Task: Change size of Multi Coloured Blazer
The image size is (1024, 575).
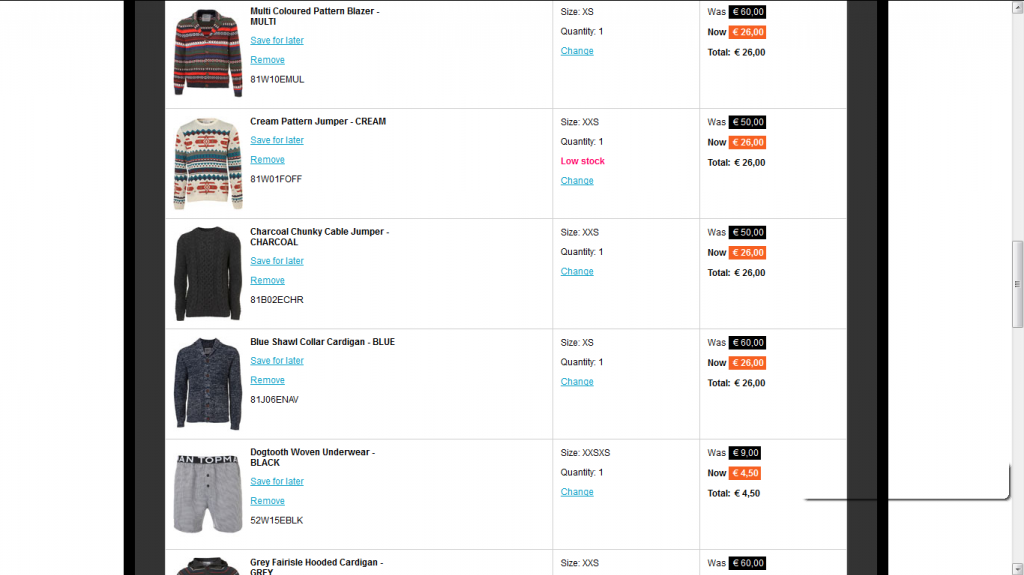Action: [x=577, y=51]
